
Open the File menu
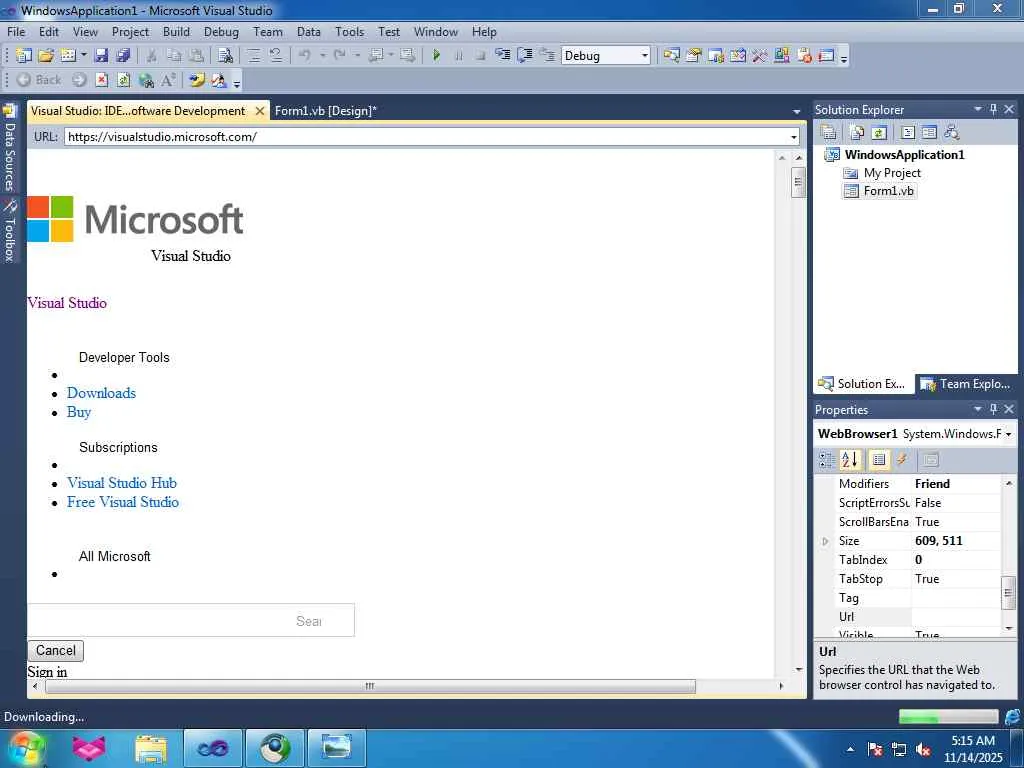coord(16,31)
